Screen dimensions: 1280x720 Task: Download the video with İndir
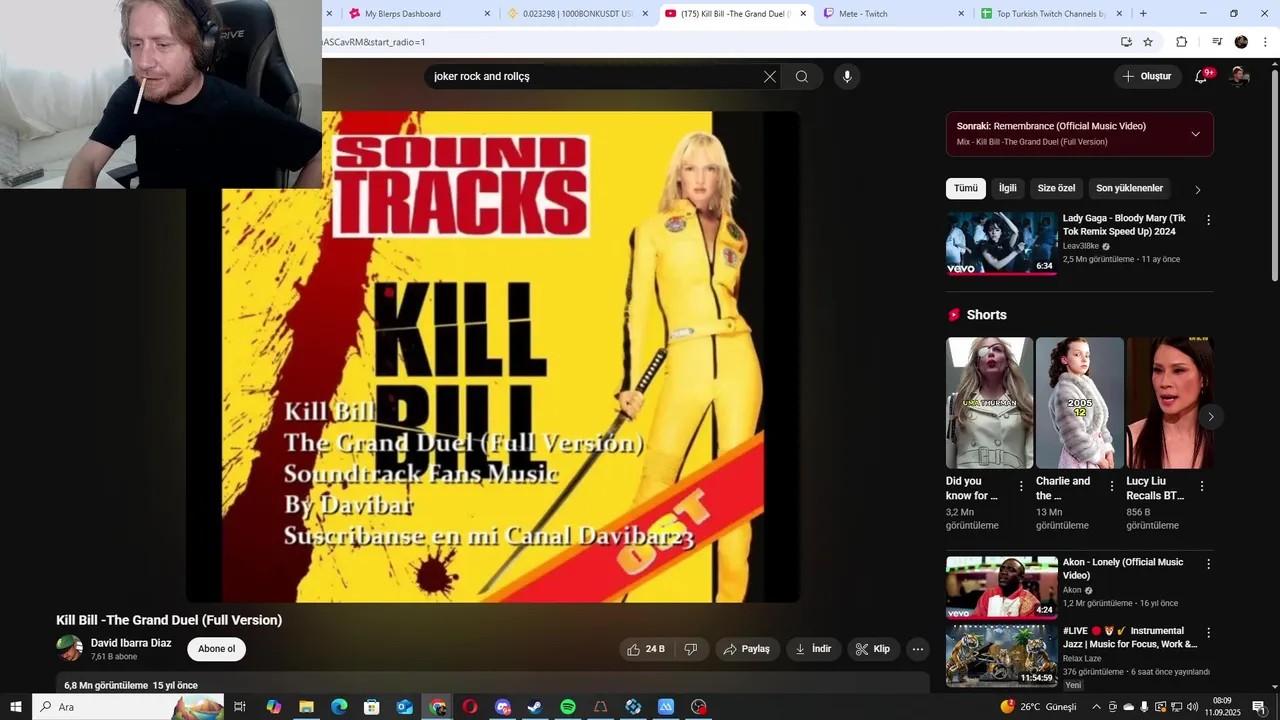[x=813, y=649]
